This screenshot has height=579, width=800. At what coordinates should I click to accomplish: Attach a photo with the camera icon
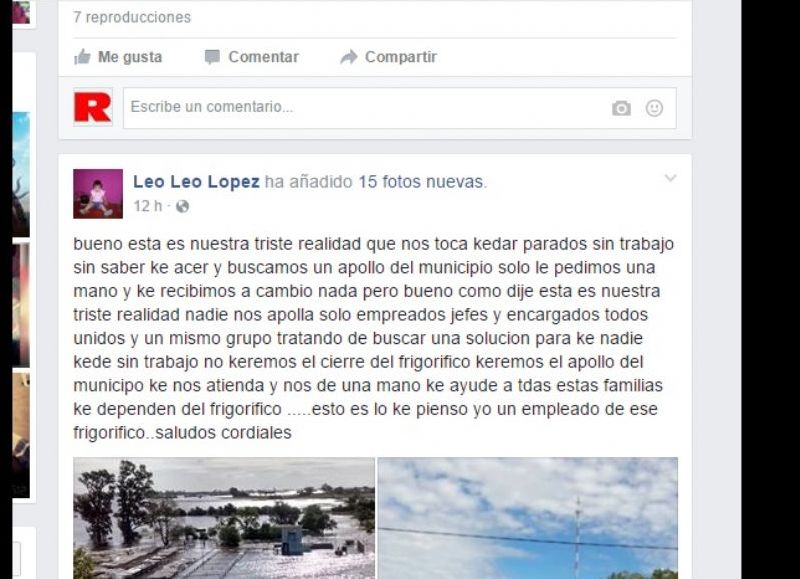[x=621, y=108]
